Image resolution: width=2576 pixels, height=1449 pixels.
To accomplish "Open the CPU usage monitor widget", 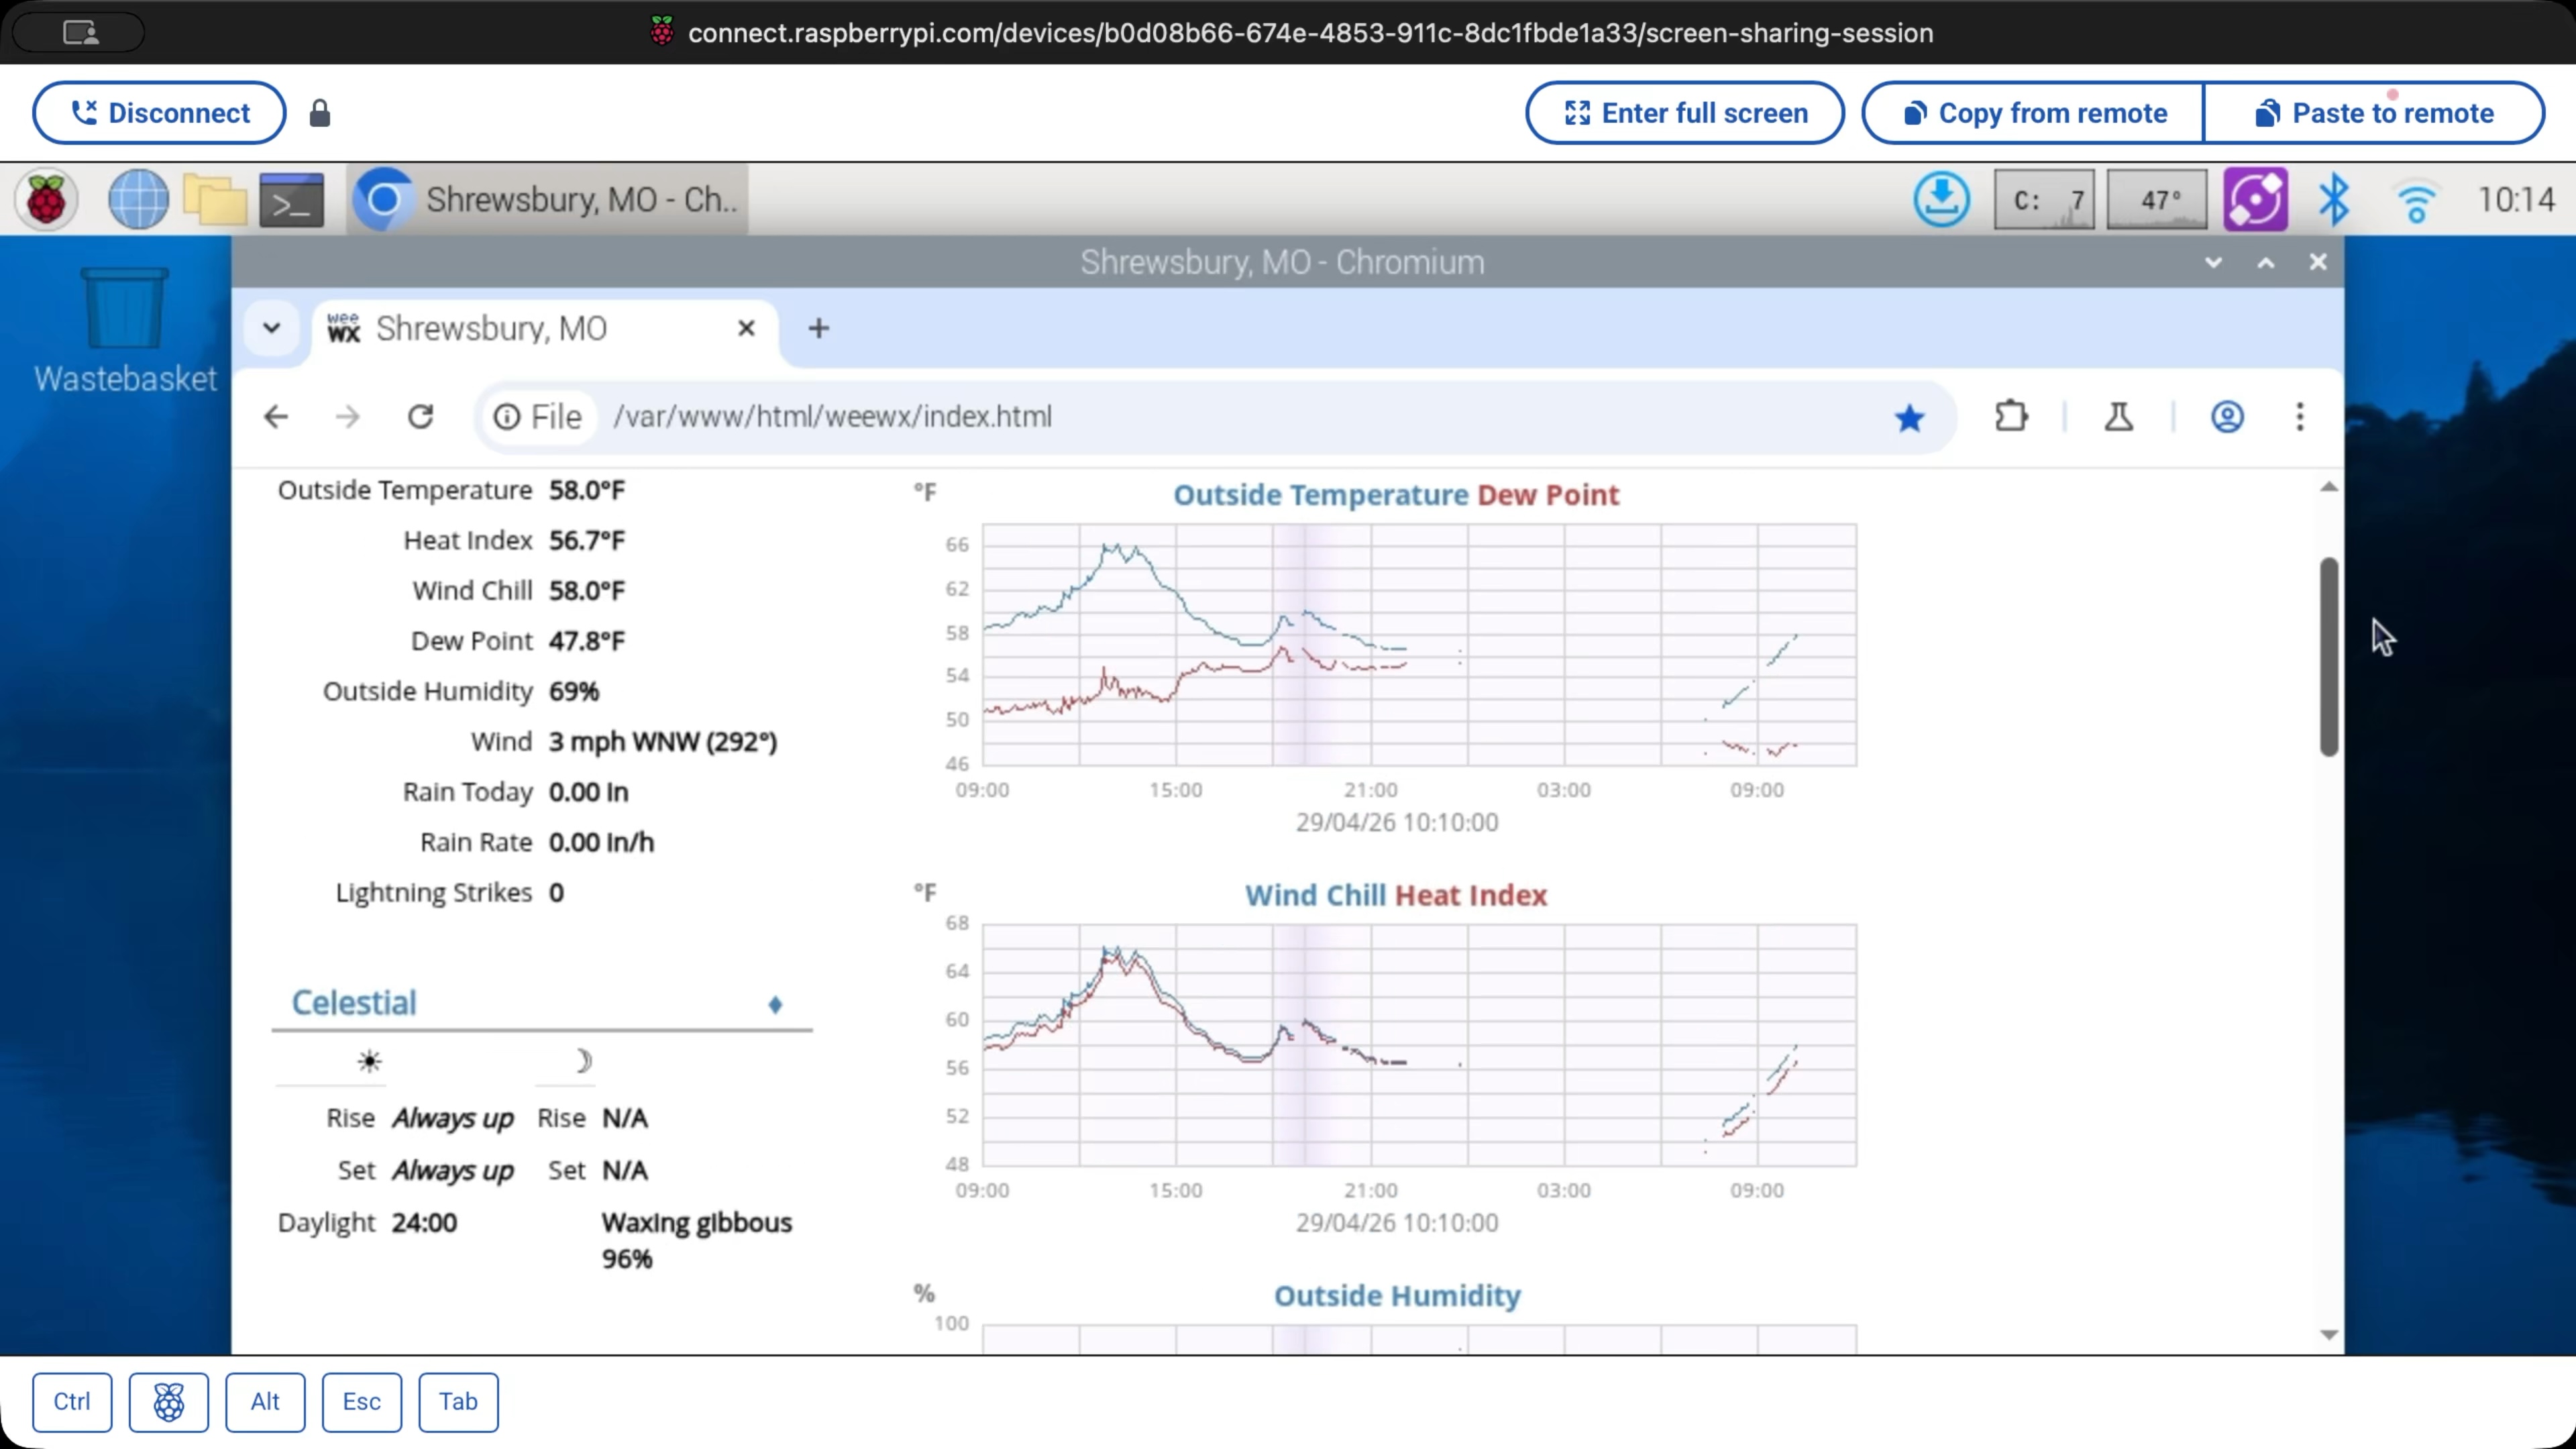I will coord(2044,200).
